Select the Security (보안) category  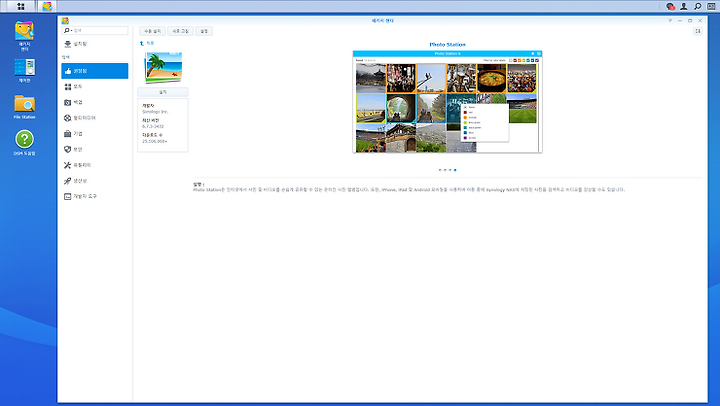point(95,149)
